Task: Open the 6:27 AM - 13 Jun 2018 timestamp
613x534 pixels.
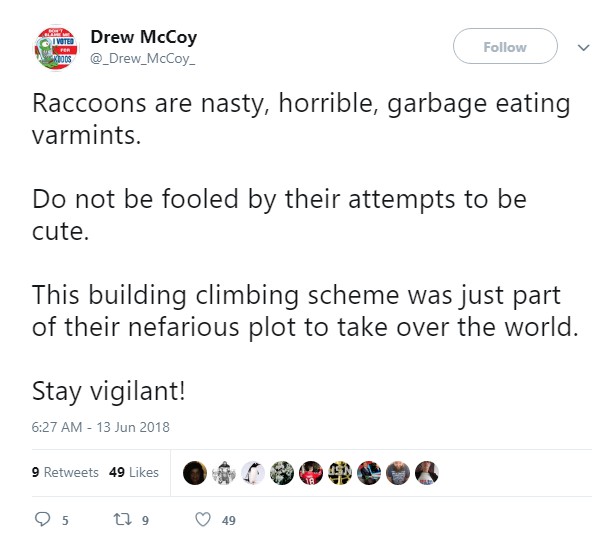Action: (100, 427)
